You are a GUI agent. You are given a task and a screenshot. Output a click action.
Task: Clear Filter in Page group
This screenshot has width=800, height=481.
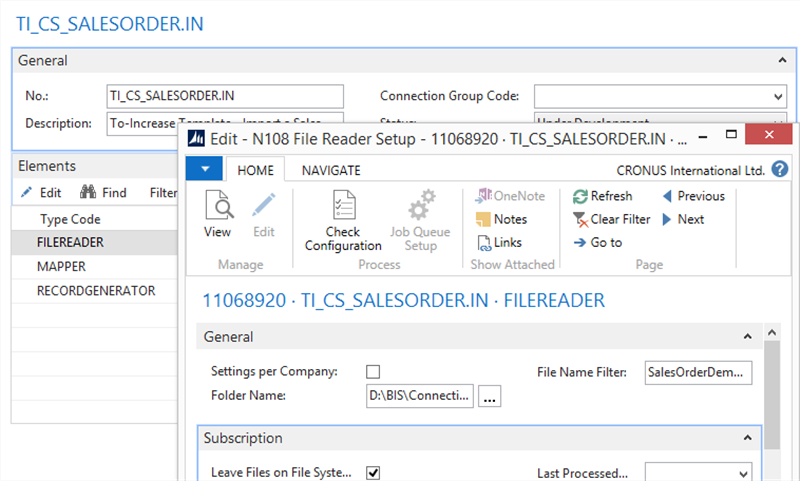(612, 219)
